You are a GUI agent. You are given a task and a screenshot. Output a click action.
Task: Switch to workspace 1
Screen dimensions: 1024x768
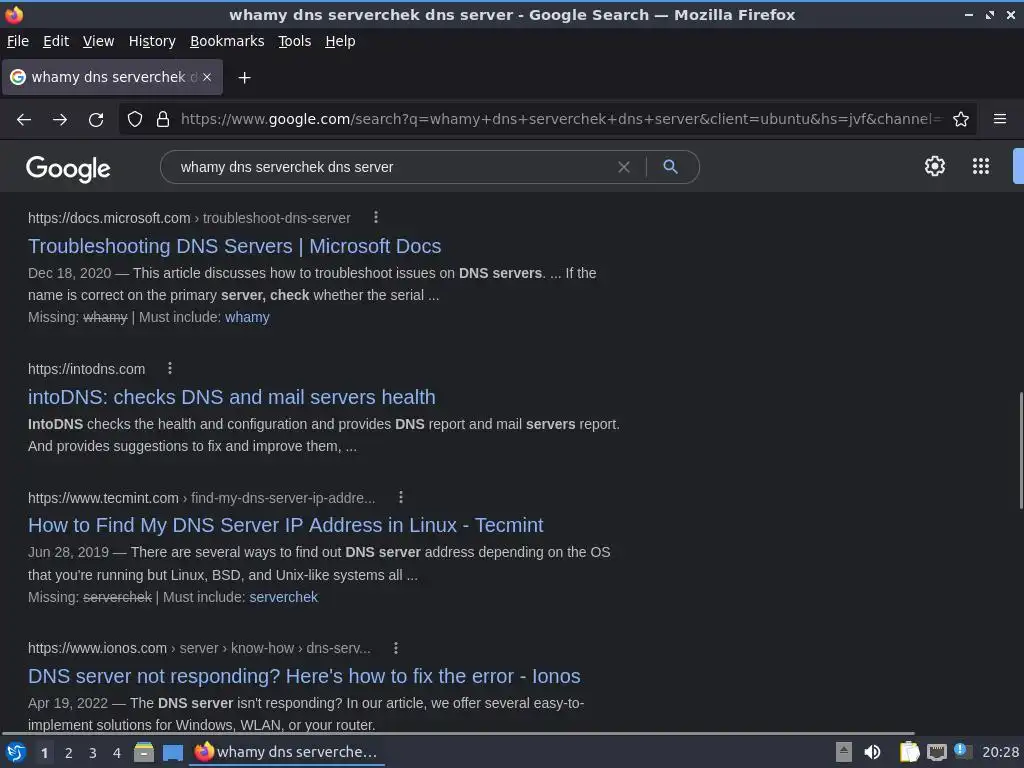pyautogui.click(x=44, y=753)
